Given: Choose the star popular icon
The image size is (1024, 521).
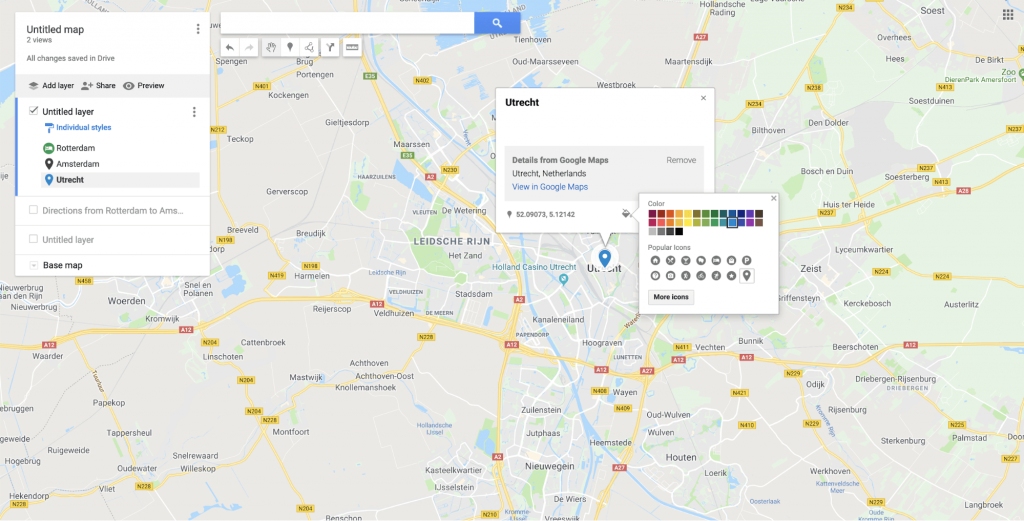Looking at the screenshot, I should click(731, 276).
